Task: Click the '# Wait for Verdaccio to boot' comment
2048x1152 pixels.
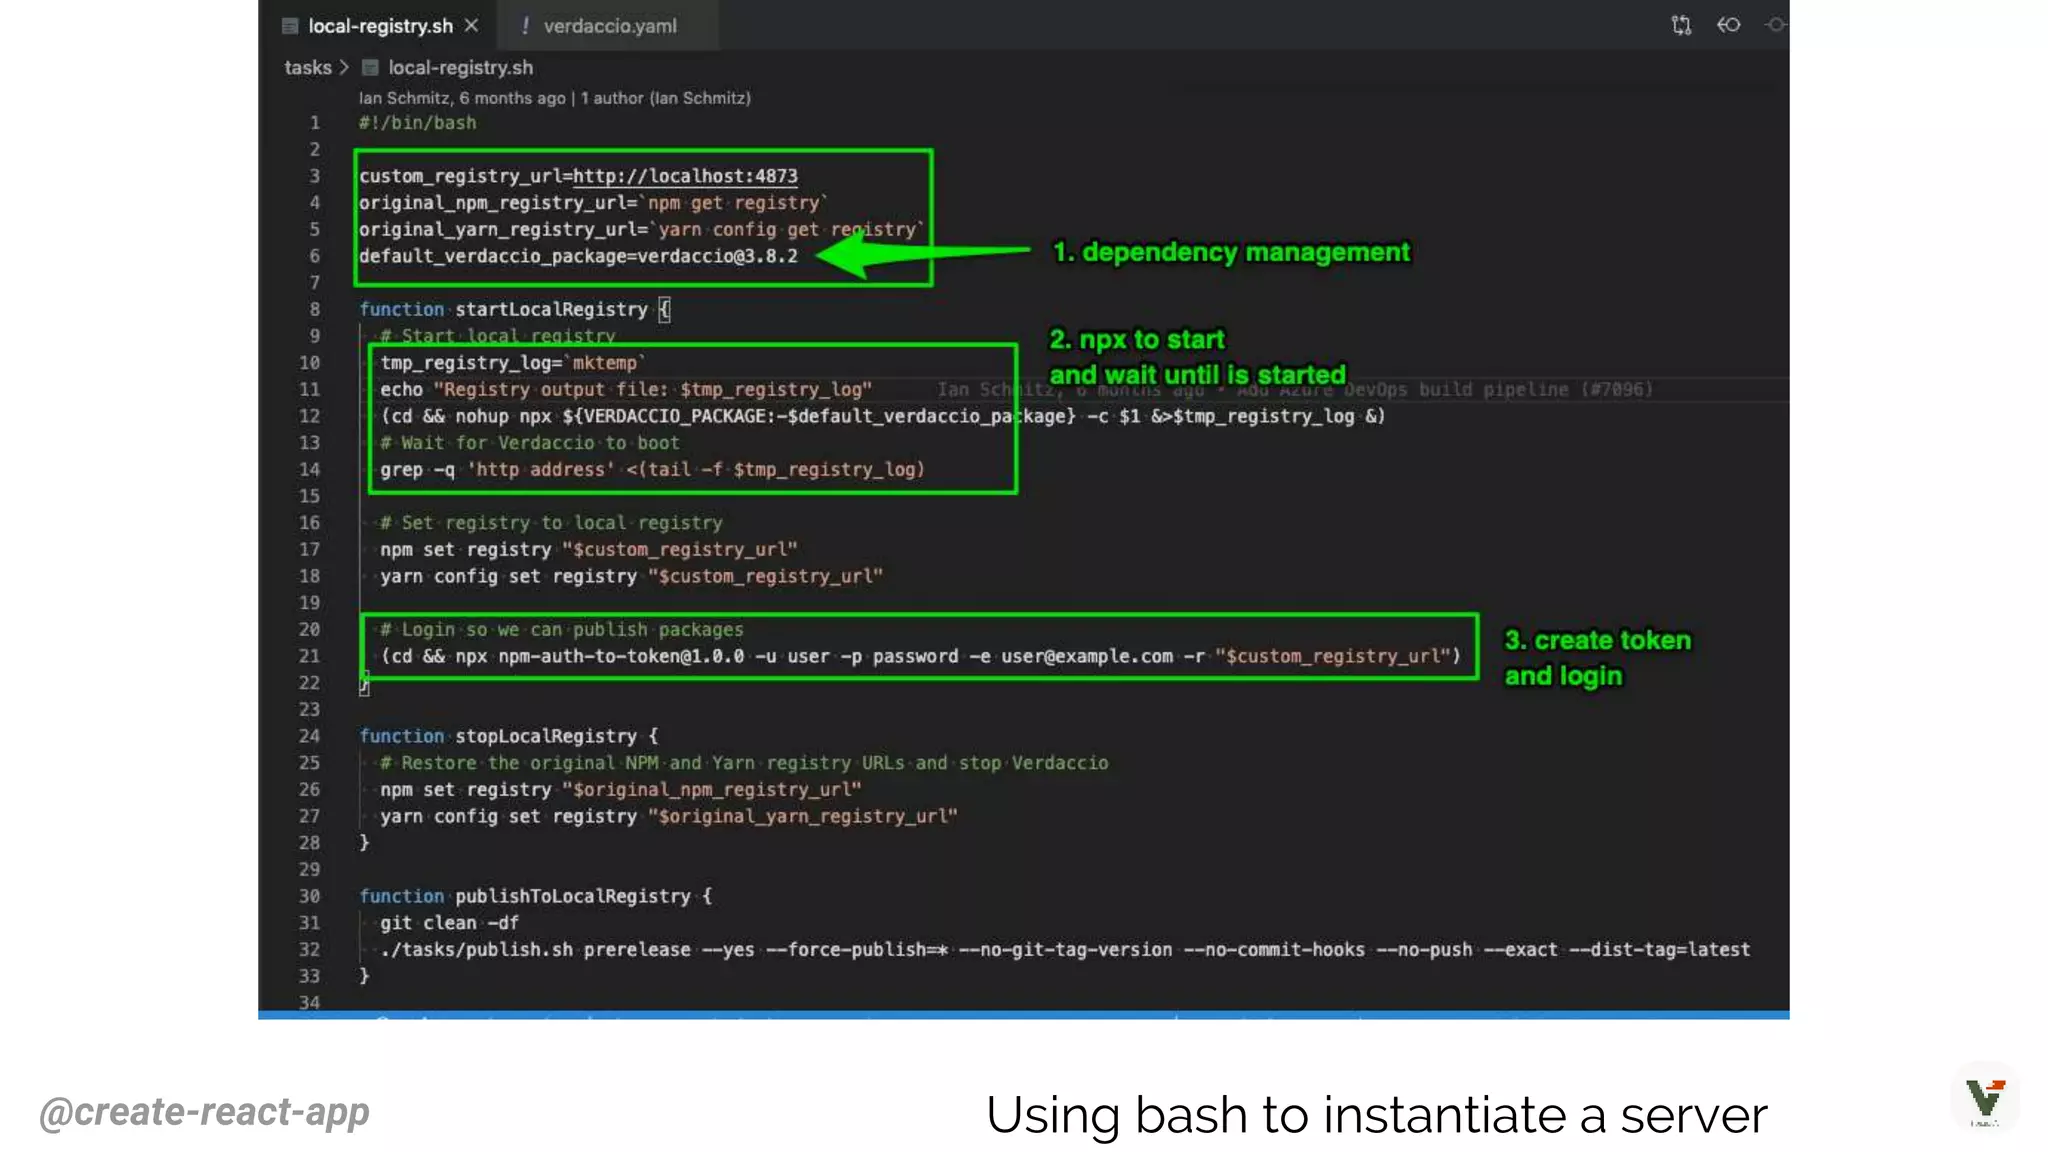Action: [x=529, y=443]
